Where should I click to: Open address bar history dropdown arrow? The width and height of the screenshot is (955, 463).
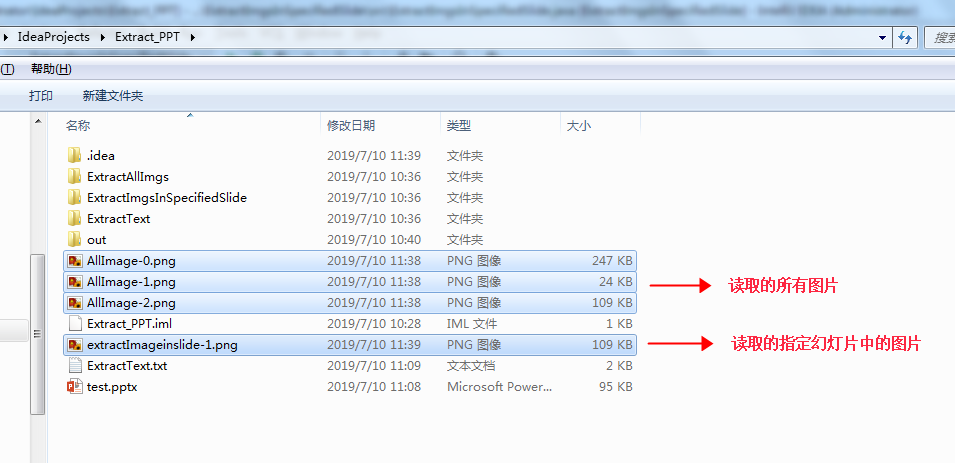coord(883,38)
